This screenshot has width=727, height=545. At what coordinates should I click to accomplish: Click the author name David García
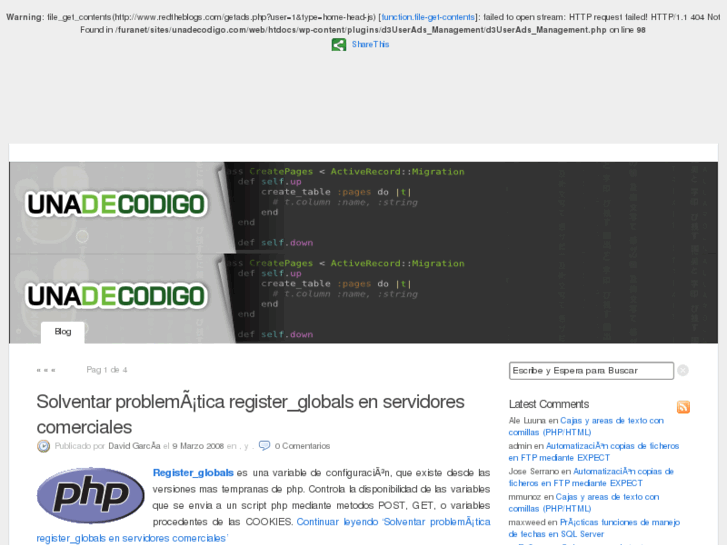[x=134, y=446]
